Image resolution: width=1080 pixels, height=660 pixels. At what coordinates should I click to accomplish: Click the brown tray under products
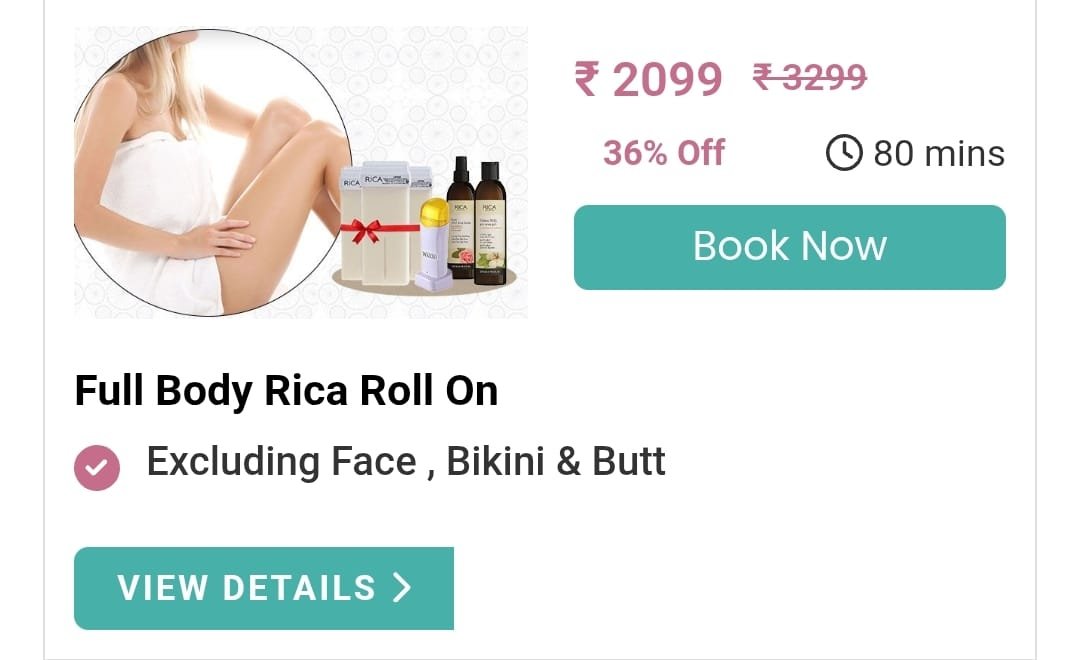tap(424, 281)
